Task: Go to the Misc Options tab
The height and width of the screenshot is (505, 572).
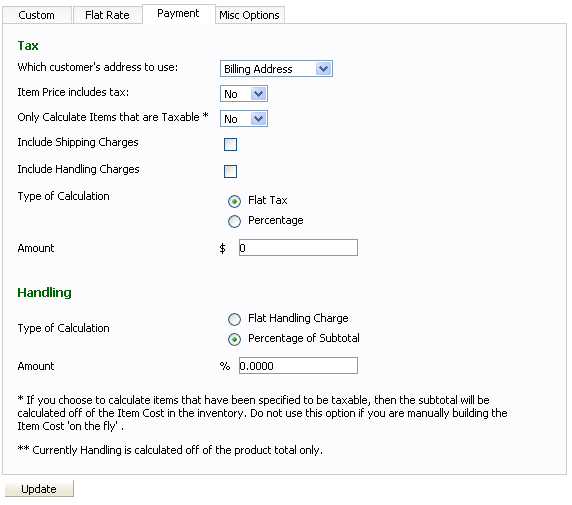Action: [250, 15]
